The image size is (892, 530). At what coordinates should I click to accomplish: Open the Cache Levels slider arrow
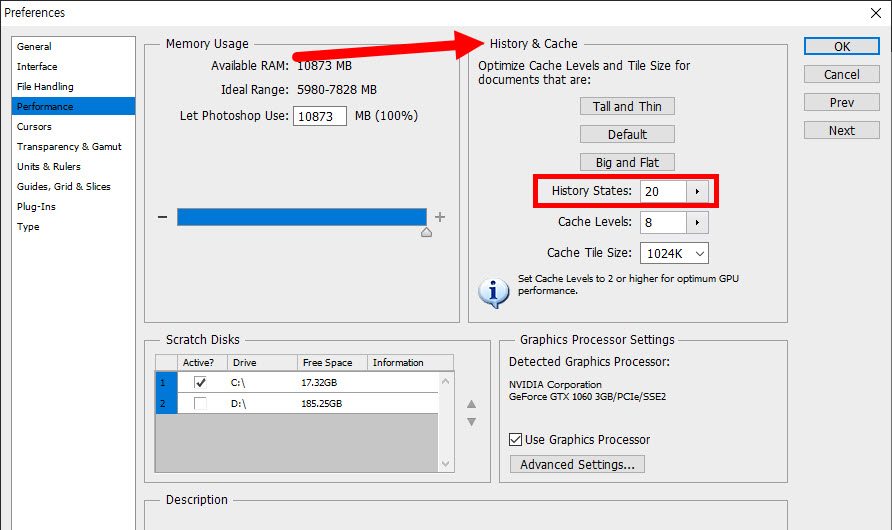[x=697, y=222]
